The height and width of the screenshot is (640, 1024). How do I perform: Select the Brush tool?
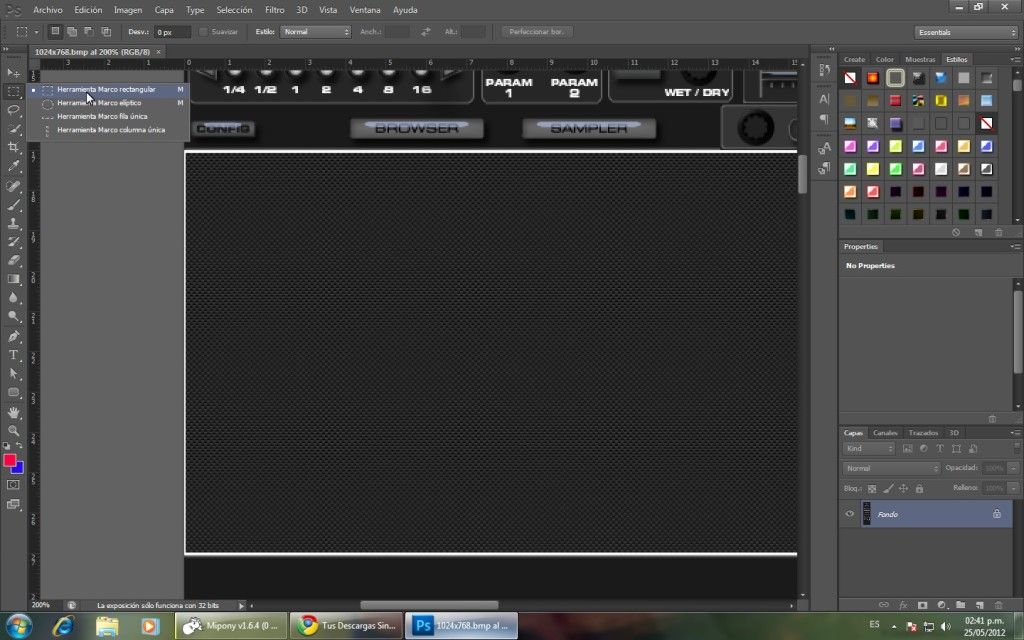coord(13,205)
